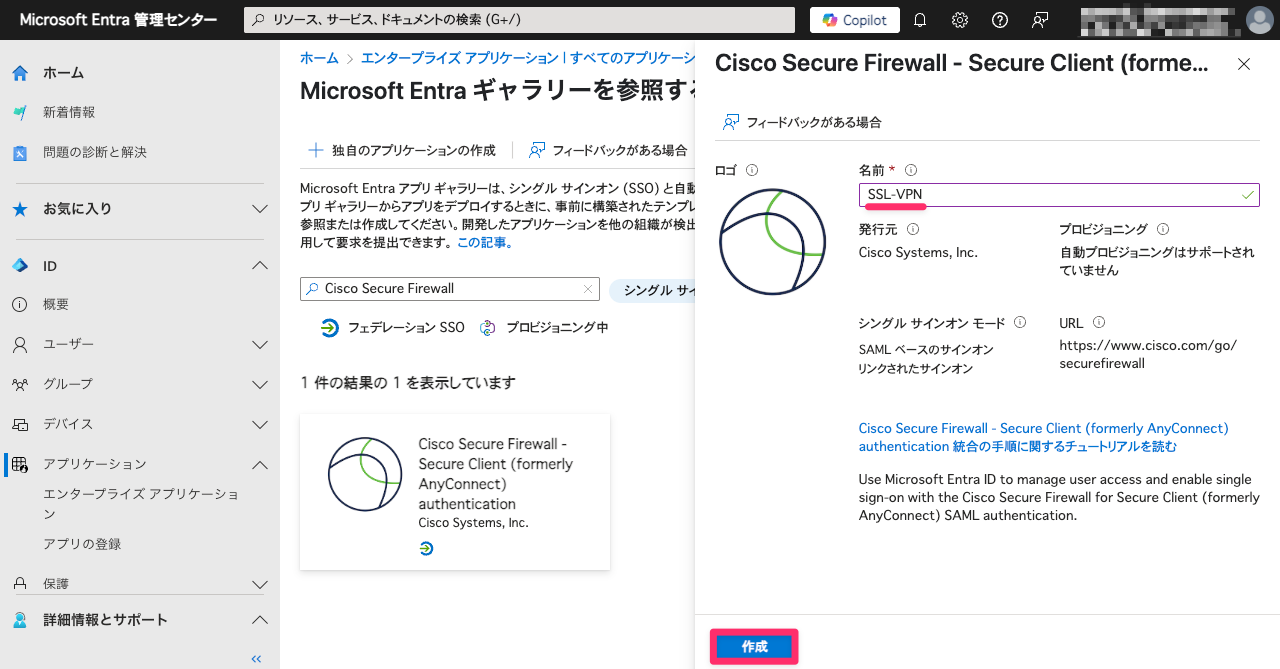Open アプリの登録 in sidebar

point(82,544)
